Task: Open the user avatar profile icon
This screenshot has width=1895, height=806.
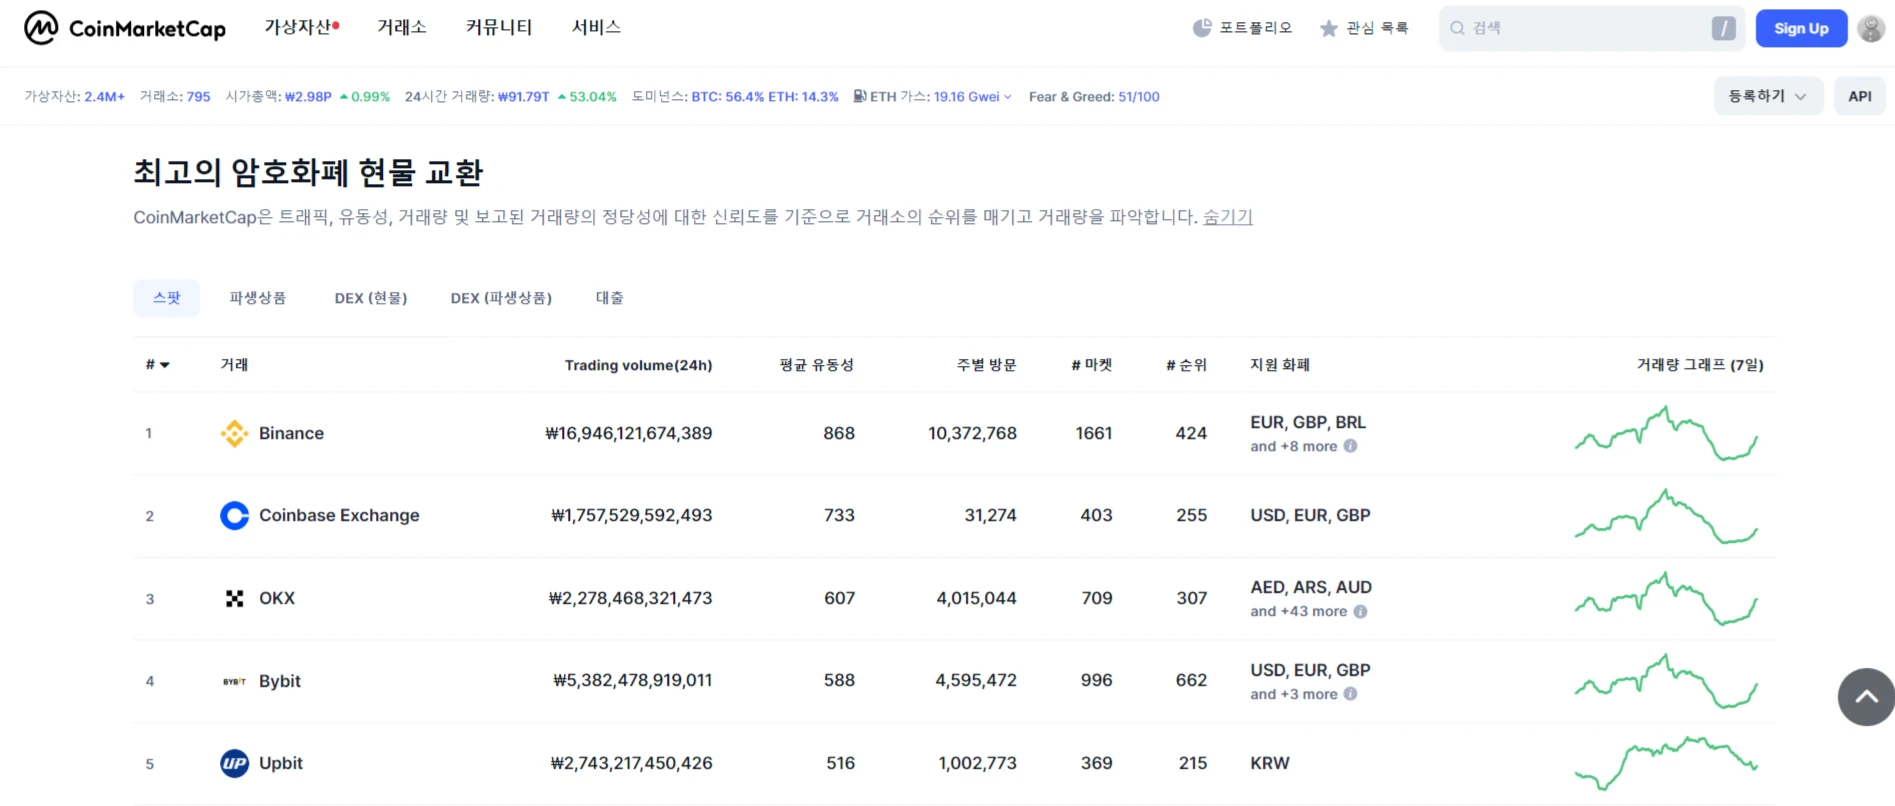Action: (1870, 28)
